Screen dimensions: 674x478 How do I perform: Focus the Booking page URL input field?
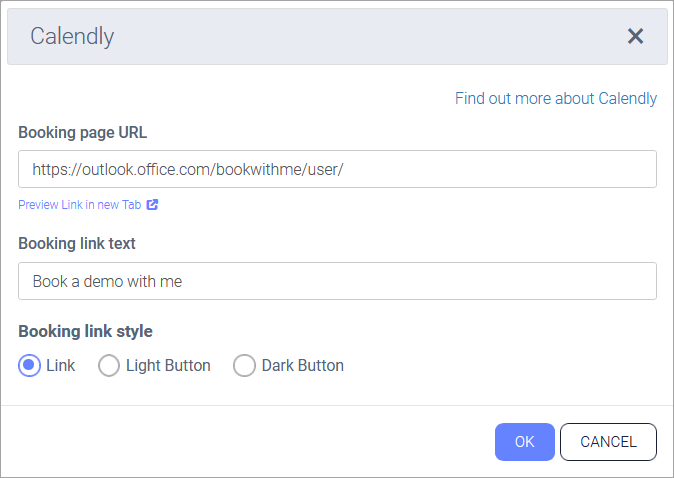(x=337, y=169)
